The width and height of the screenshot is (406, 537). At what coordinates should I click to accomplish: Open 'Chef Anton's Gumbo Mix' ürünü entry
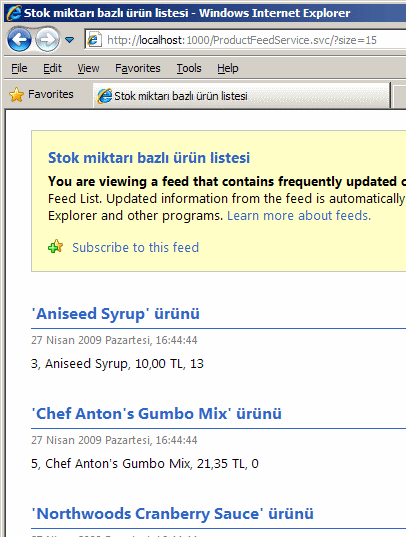tap(157, 414)
